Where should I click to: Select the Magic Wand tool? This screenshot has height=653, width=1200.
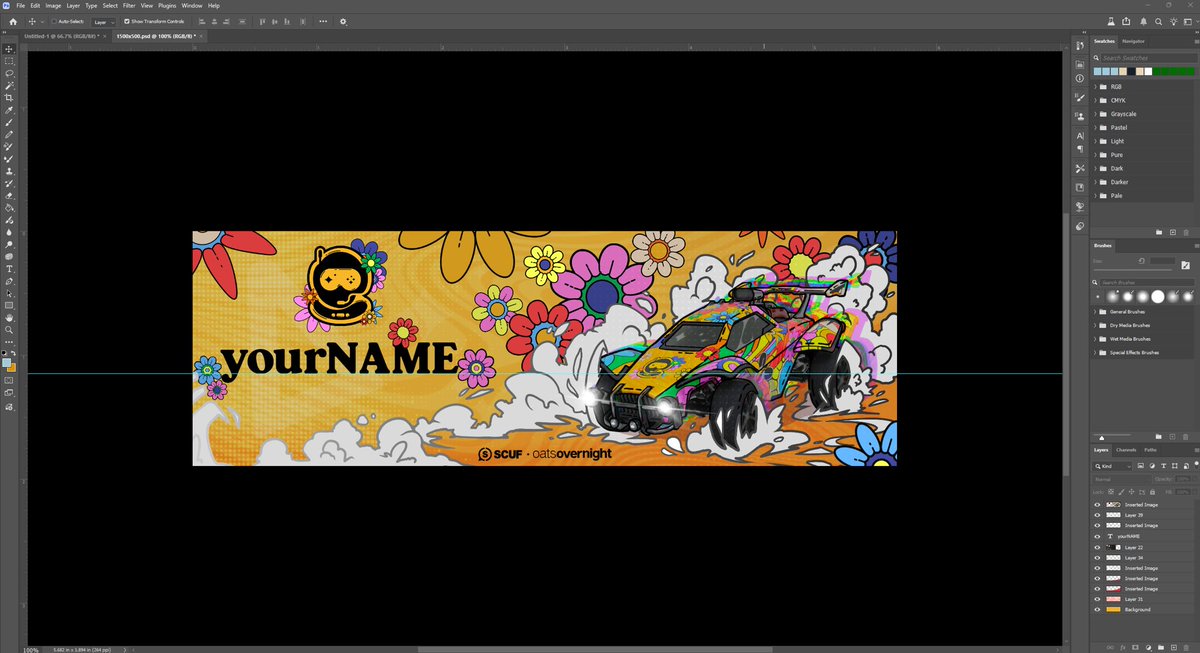pyautogui.click(x=9, y=86)
